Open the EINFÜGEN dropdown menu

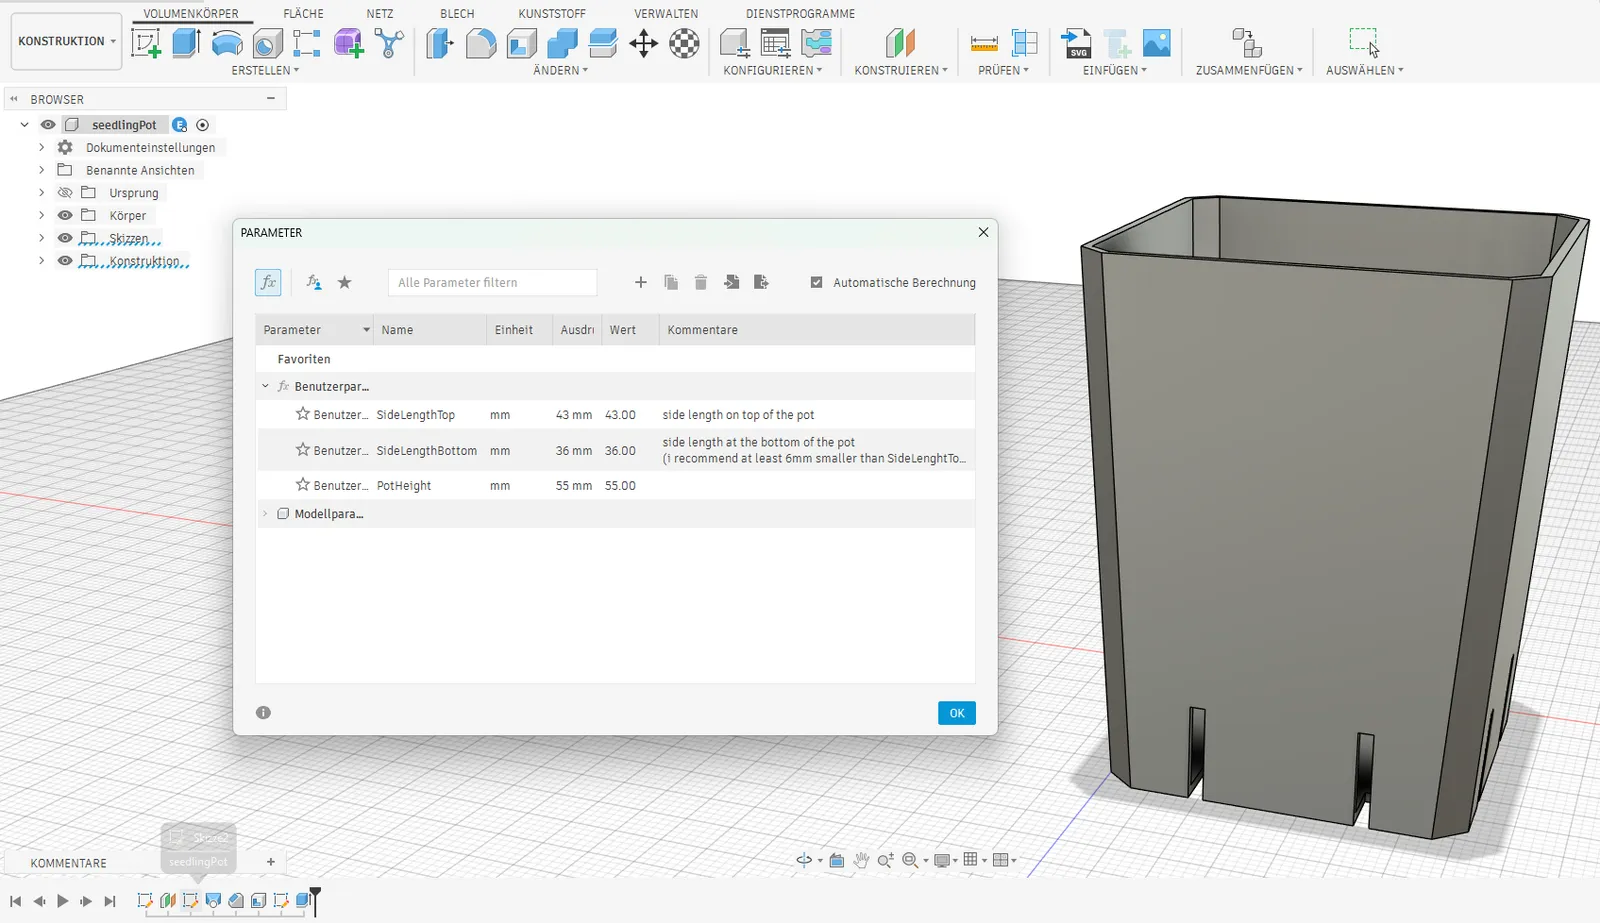[1115, 70]
